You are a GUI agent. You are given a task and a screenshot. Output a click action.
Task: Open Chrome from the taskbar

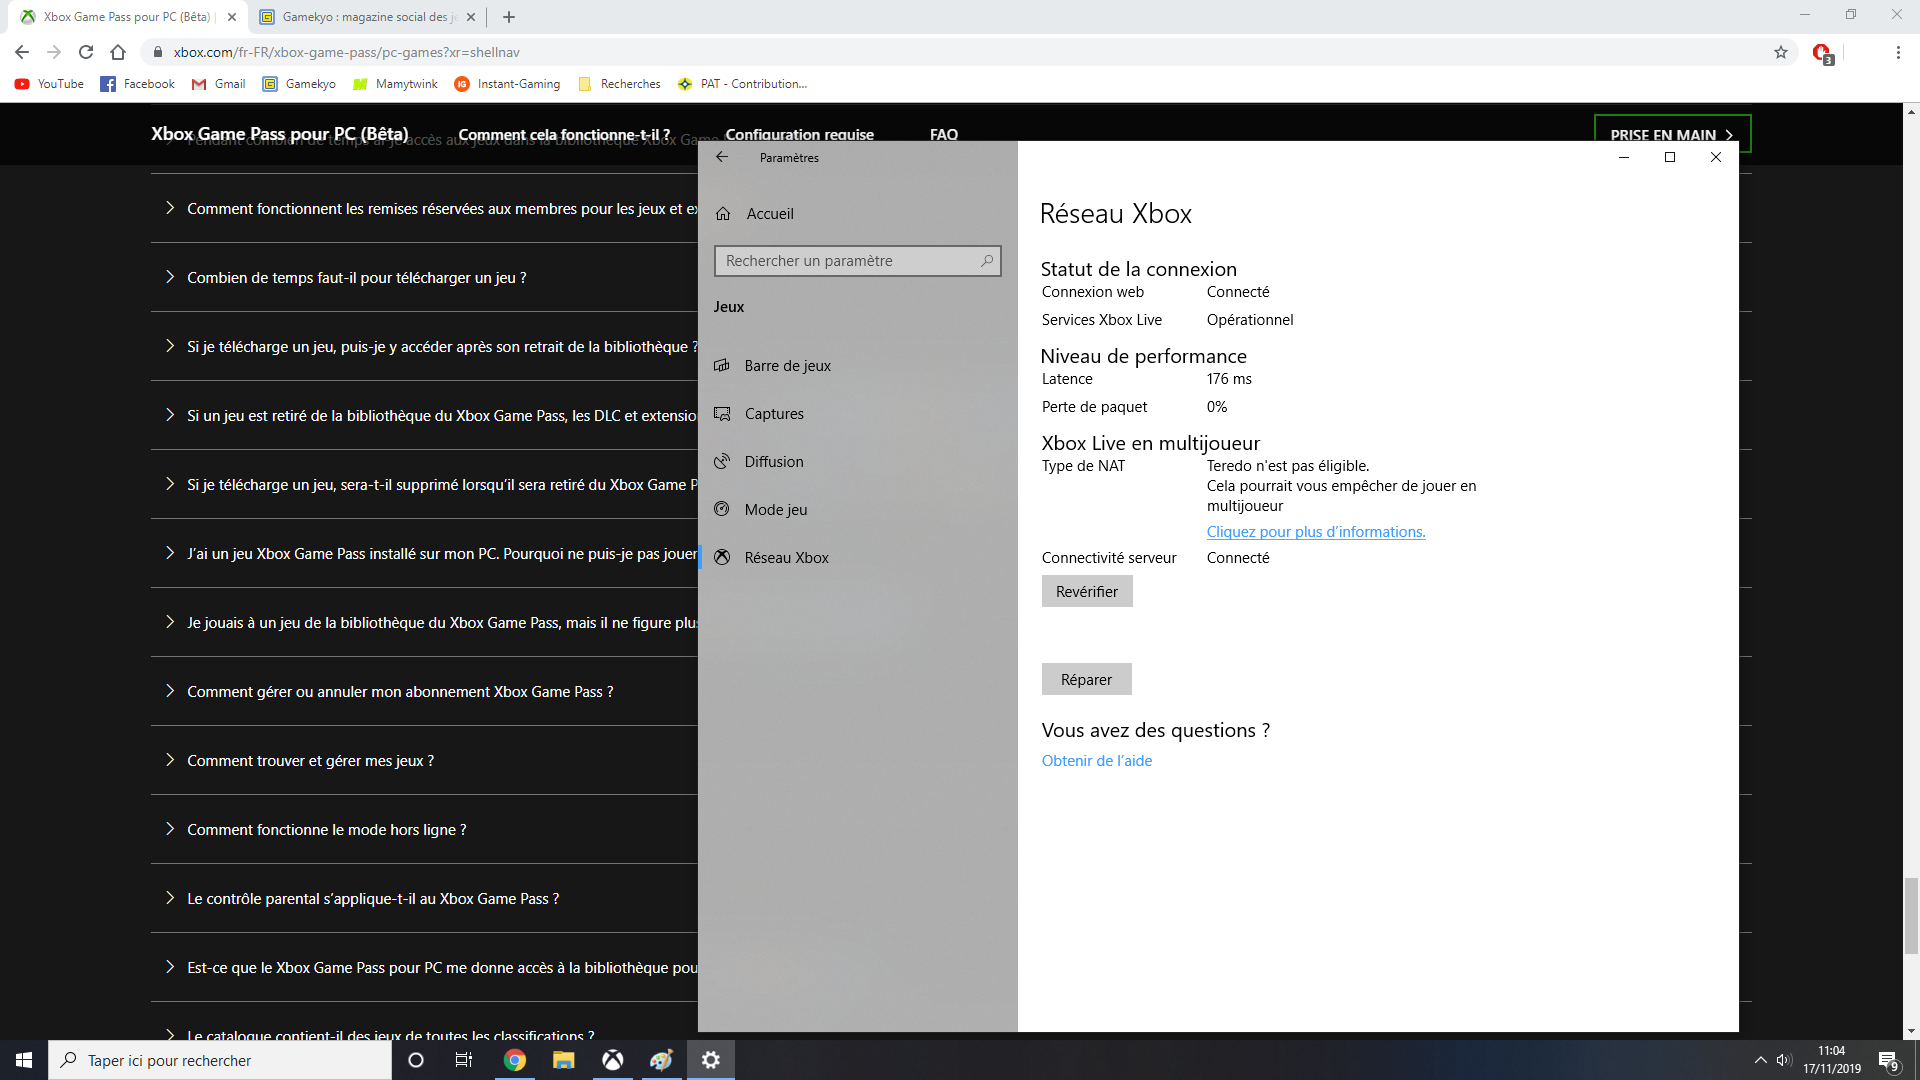pyautogui.click(x=515, y=1060)
